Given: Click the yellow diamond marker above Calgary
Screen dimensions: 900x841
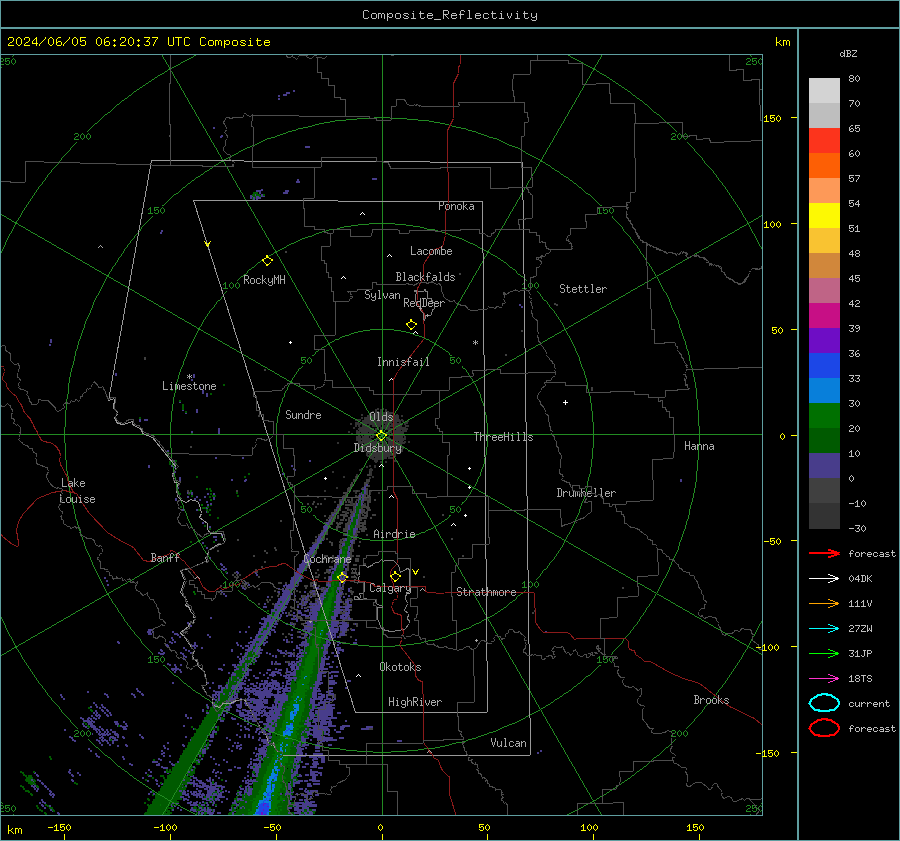Looking at the screenshot, I should point(395,576).
